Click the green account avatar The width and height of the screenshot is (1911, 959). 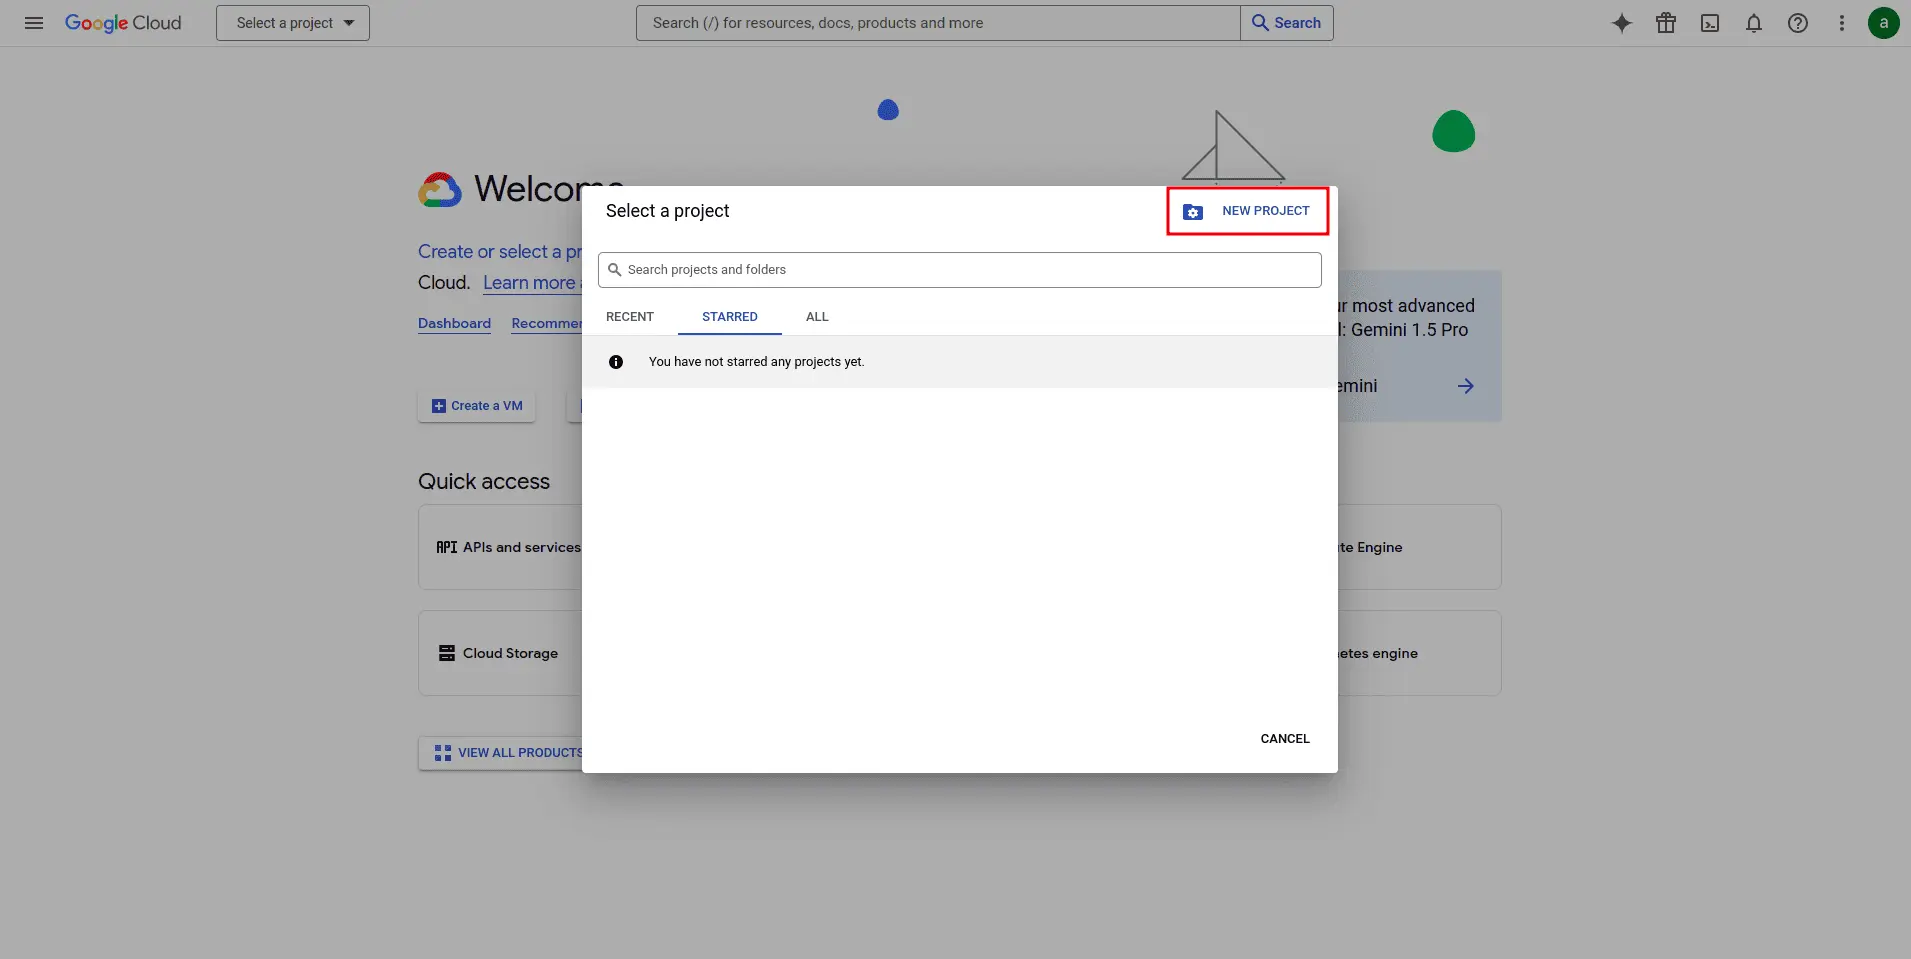(1884, 23)
